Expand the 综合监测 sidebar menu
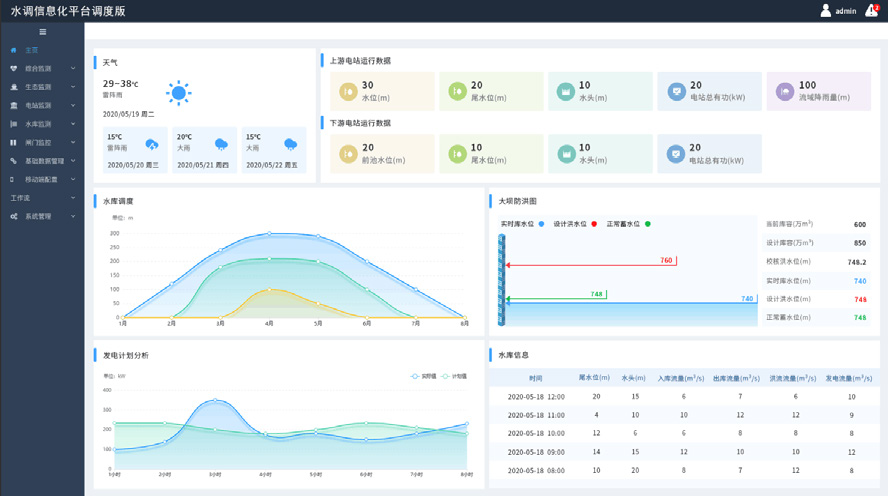 [42, 68]
